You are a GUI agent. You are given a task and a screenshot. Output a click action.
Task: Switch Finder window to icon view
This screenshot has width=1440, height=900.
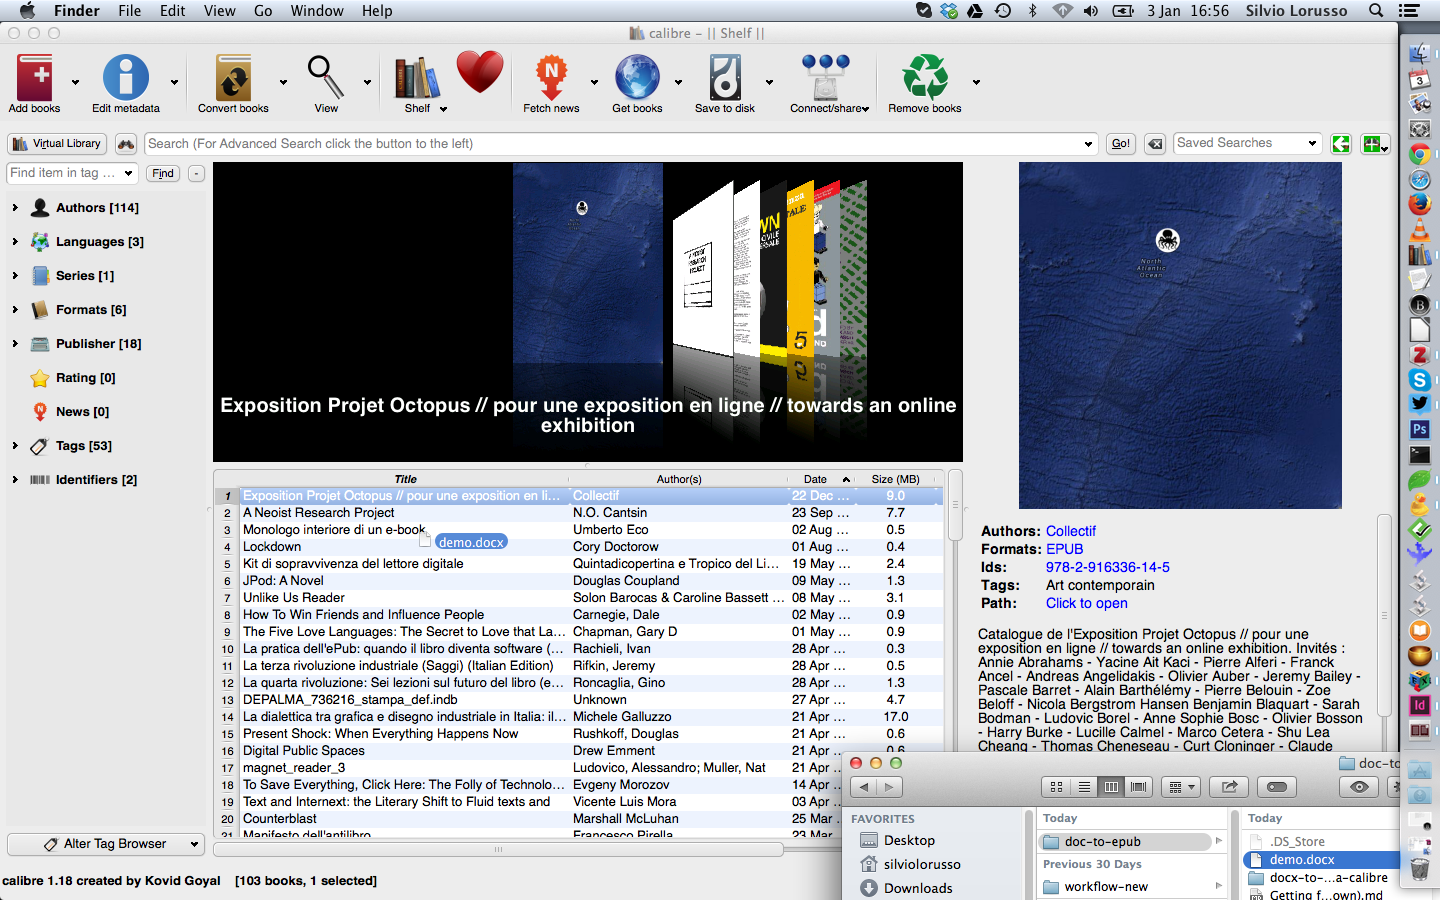(x=1056, y=787)
